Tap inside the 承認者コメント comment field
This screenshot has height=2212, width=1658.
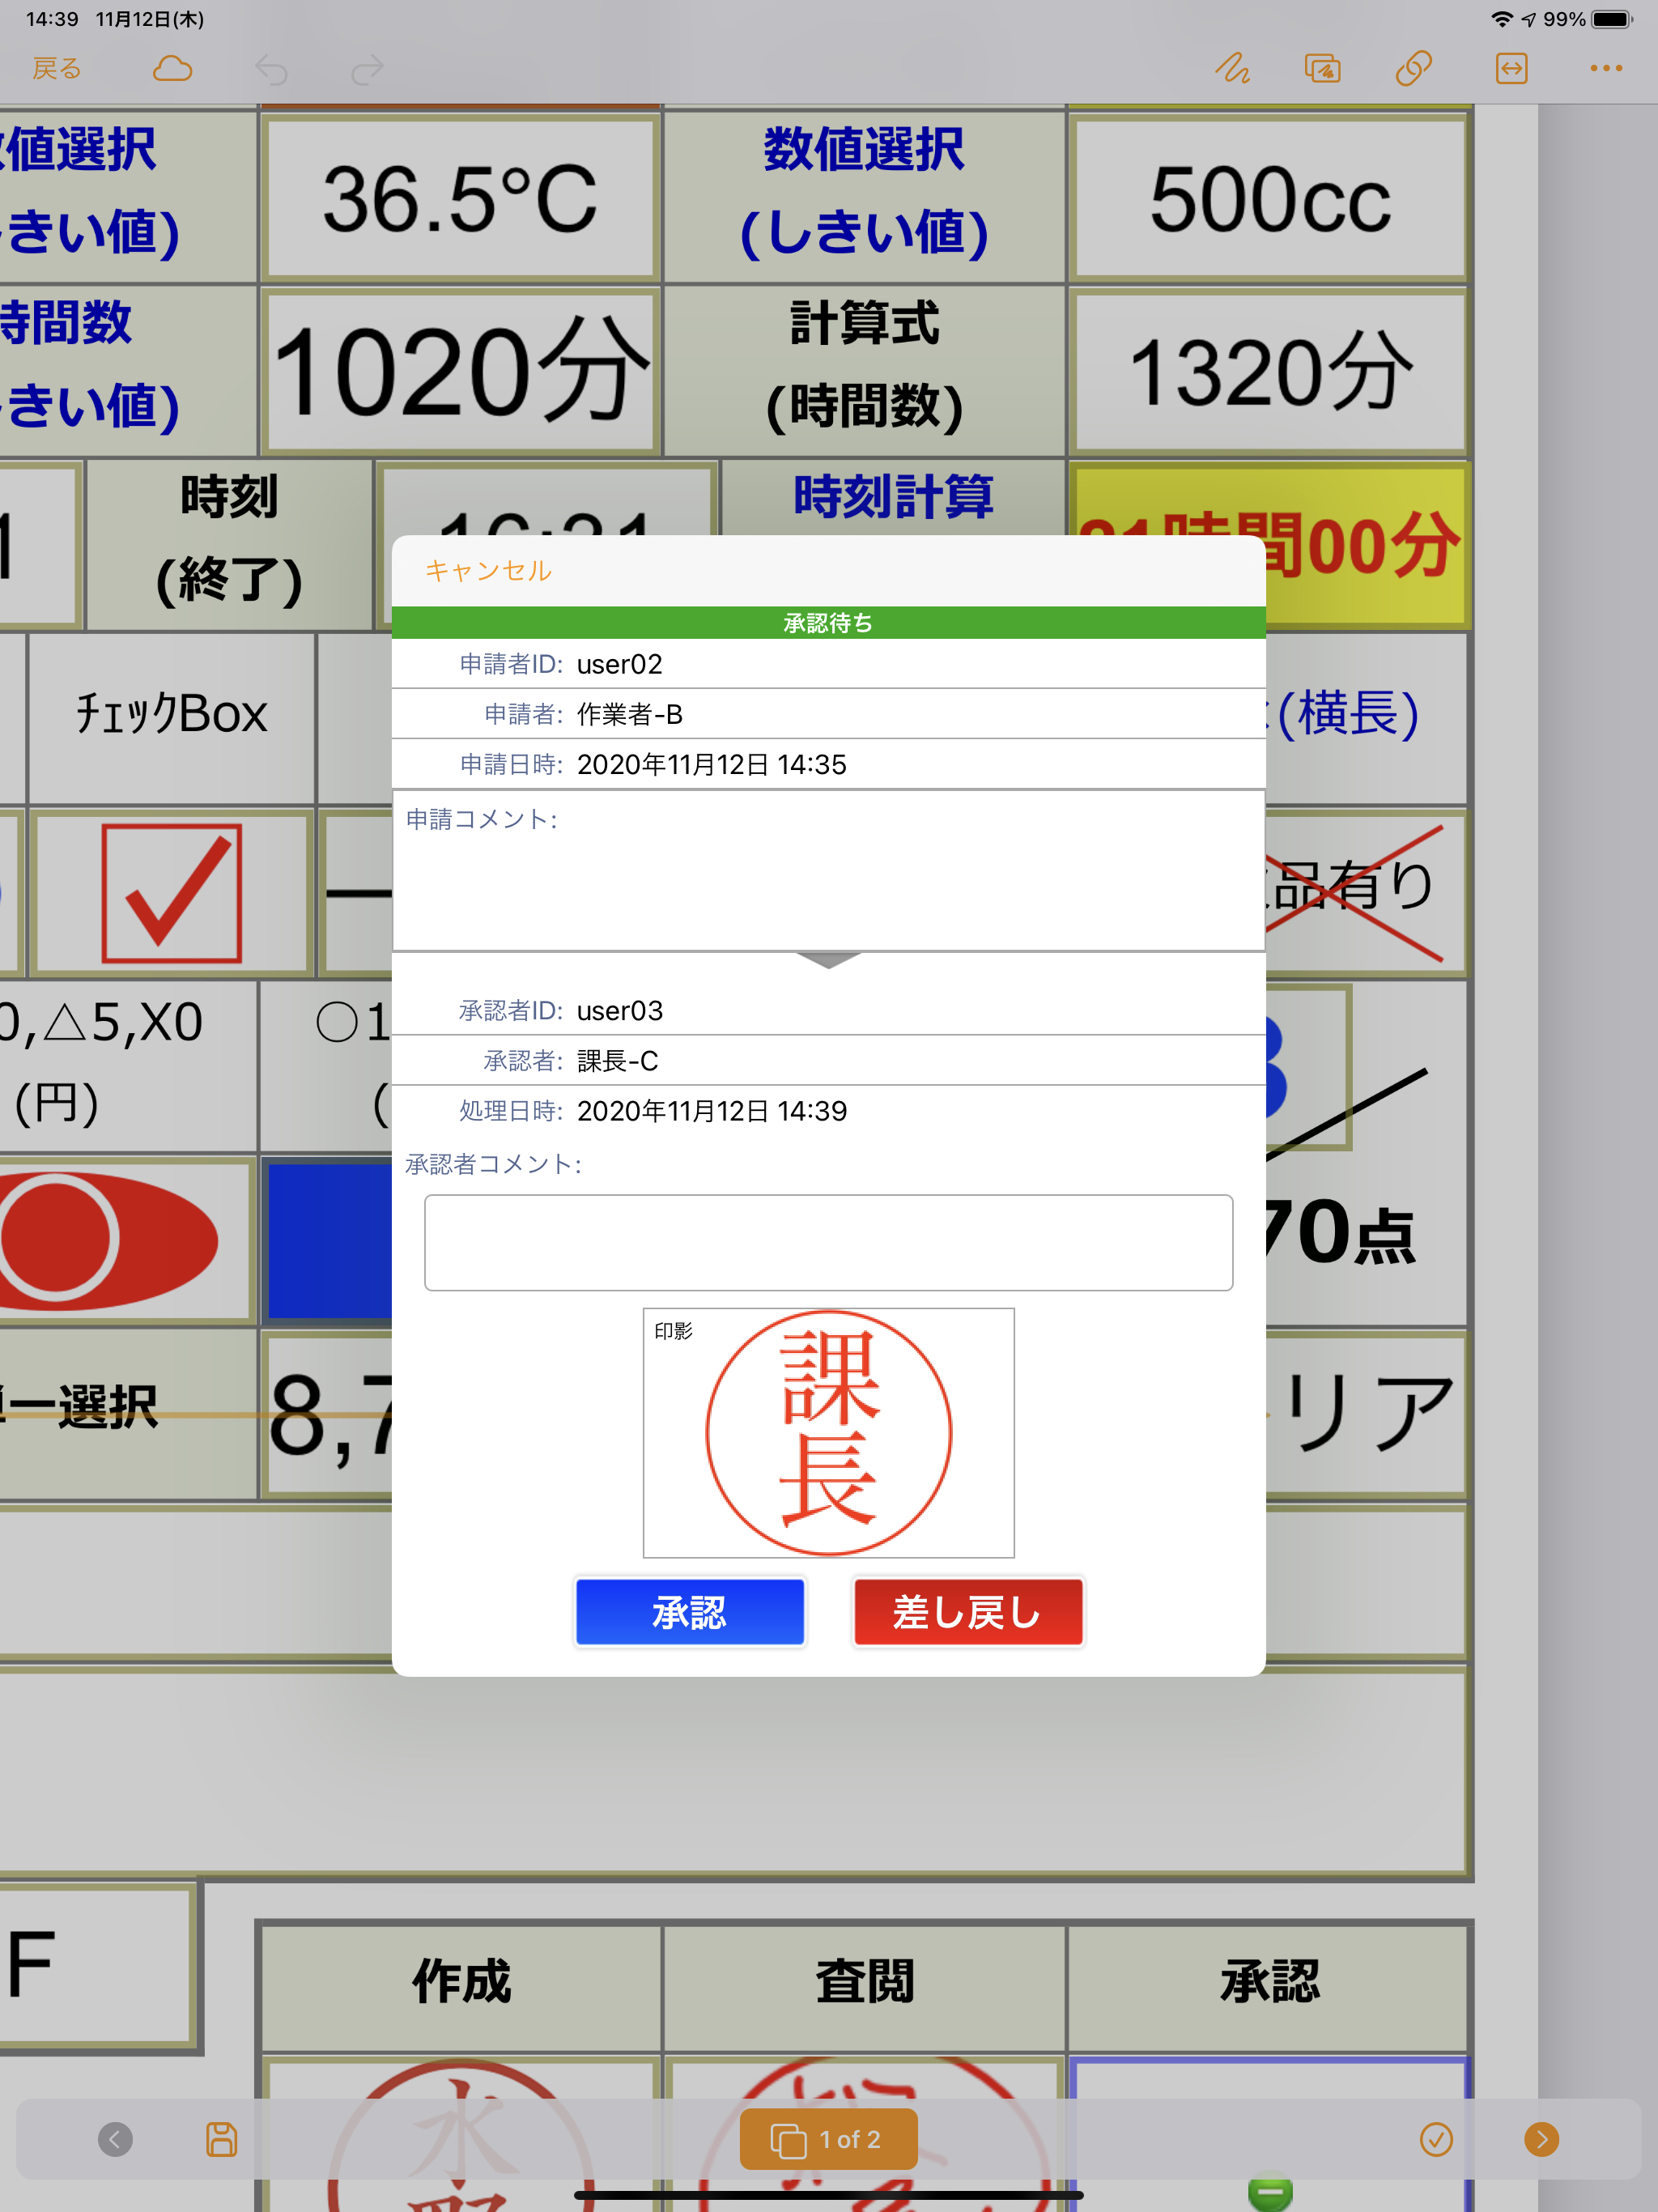(x=828, y=1242)
